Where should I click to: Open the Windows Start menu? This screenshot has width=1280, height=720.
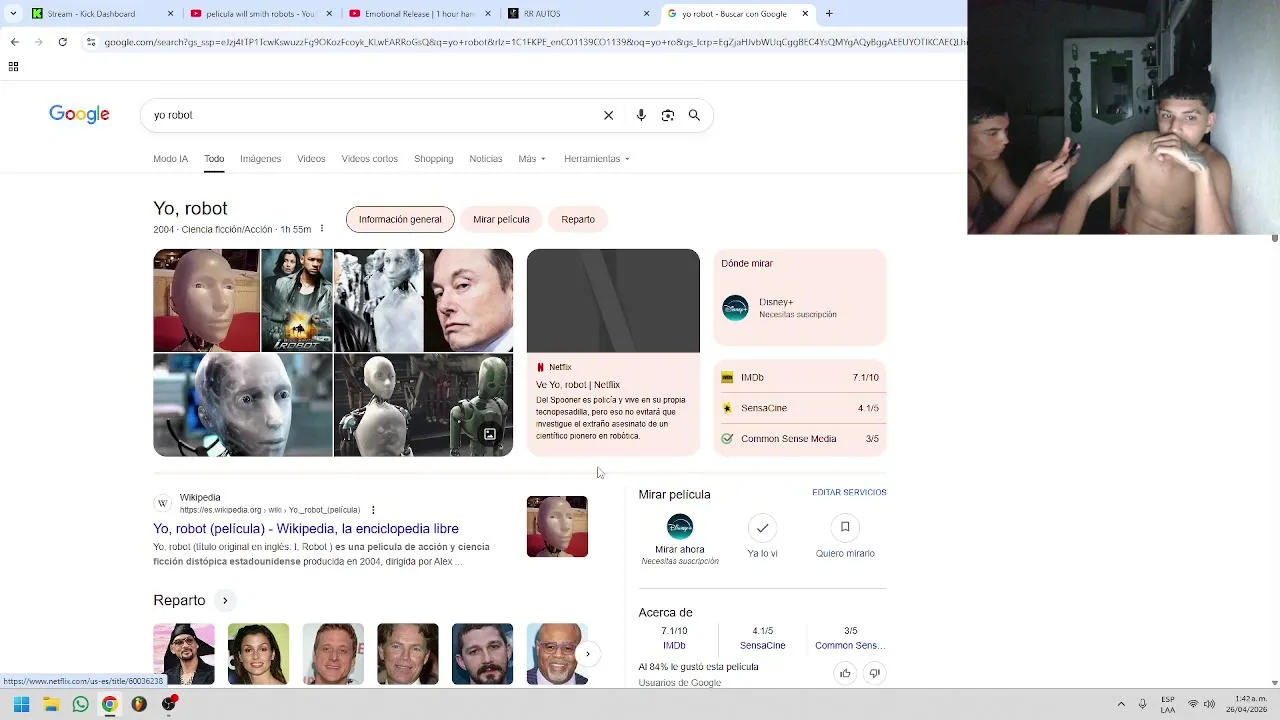coord(21,704)
